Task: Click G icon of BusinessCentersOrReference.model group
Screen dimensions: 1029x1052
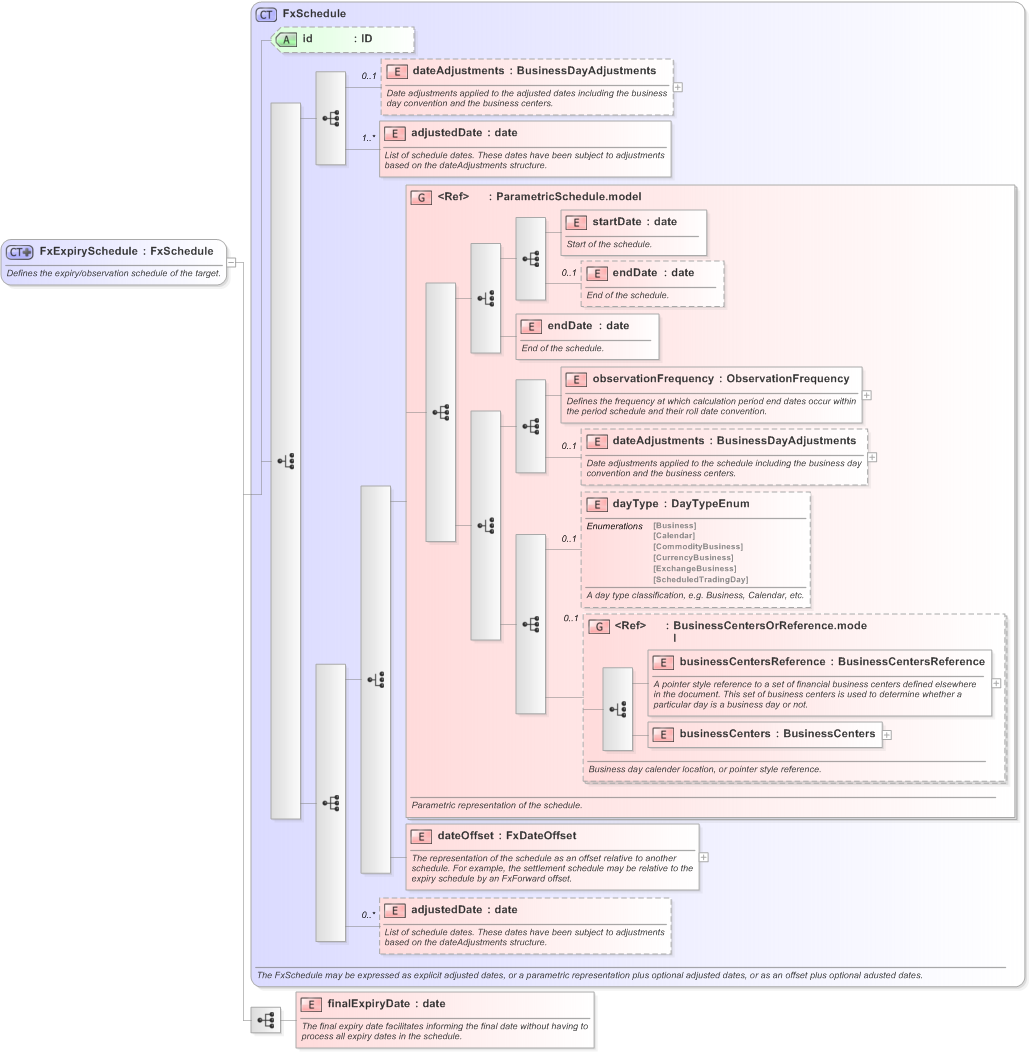Action: click(598, 627)
